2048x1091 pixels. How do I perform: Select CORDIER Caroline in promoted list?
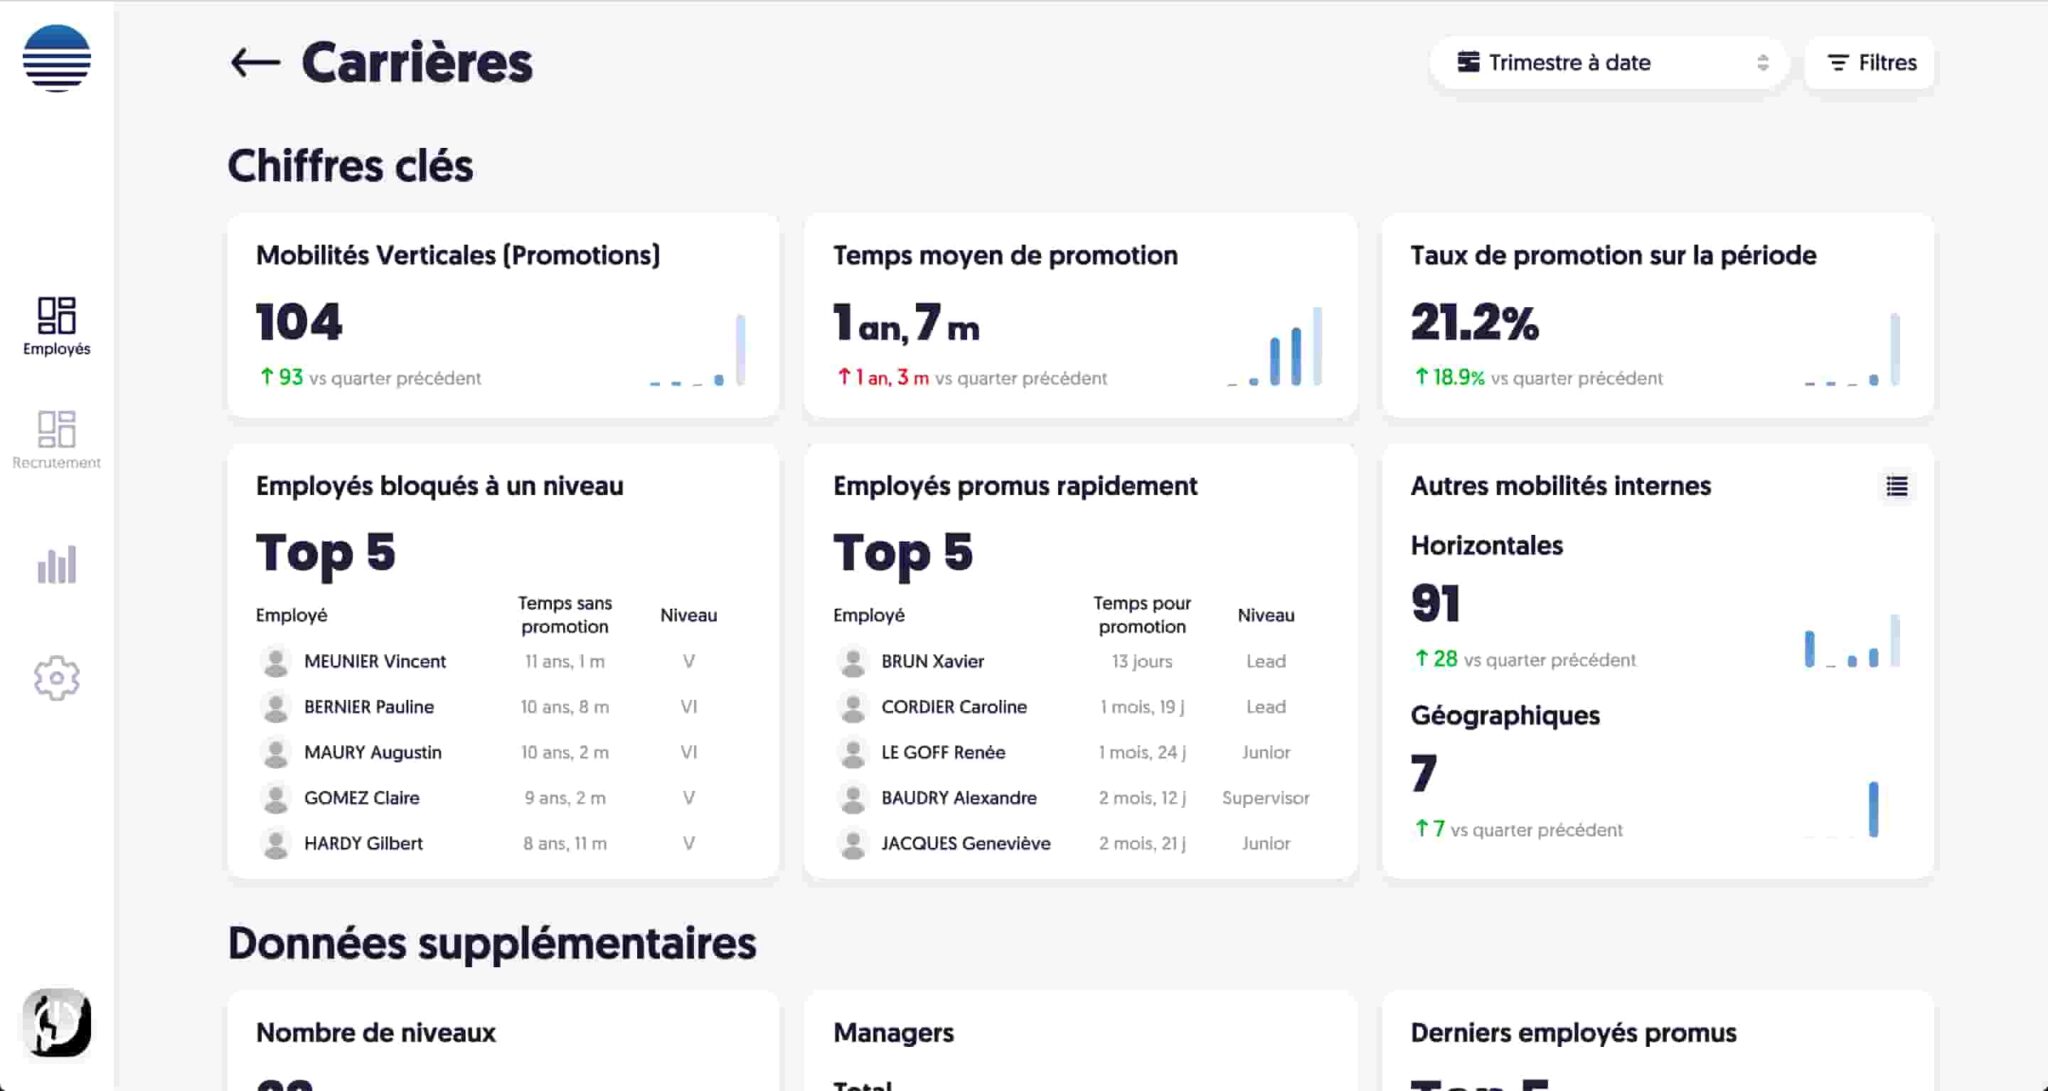[953, 707]
